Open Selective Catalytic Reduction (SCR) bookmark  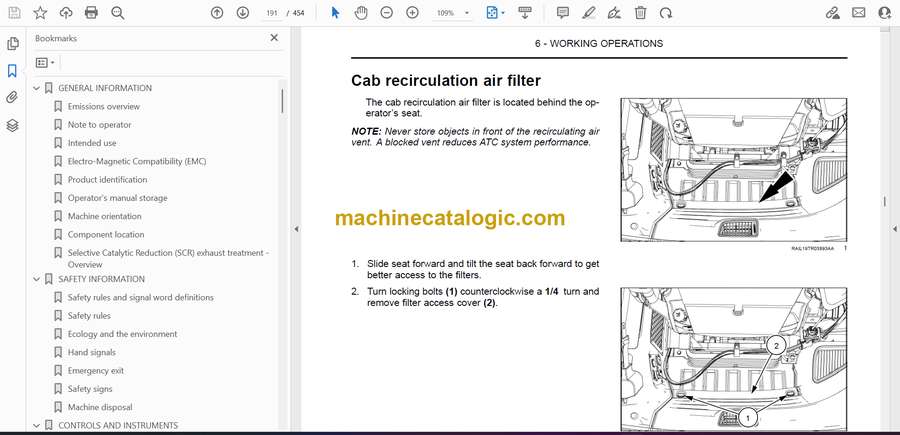(x=168, y=258)
